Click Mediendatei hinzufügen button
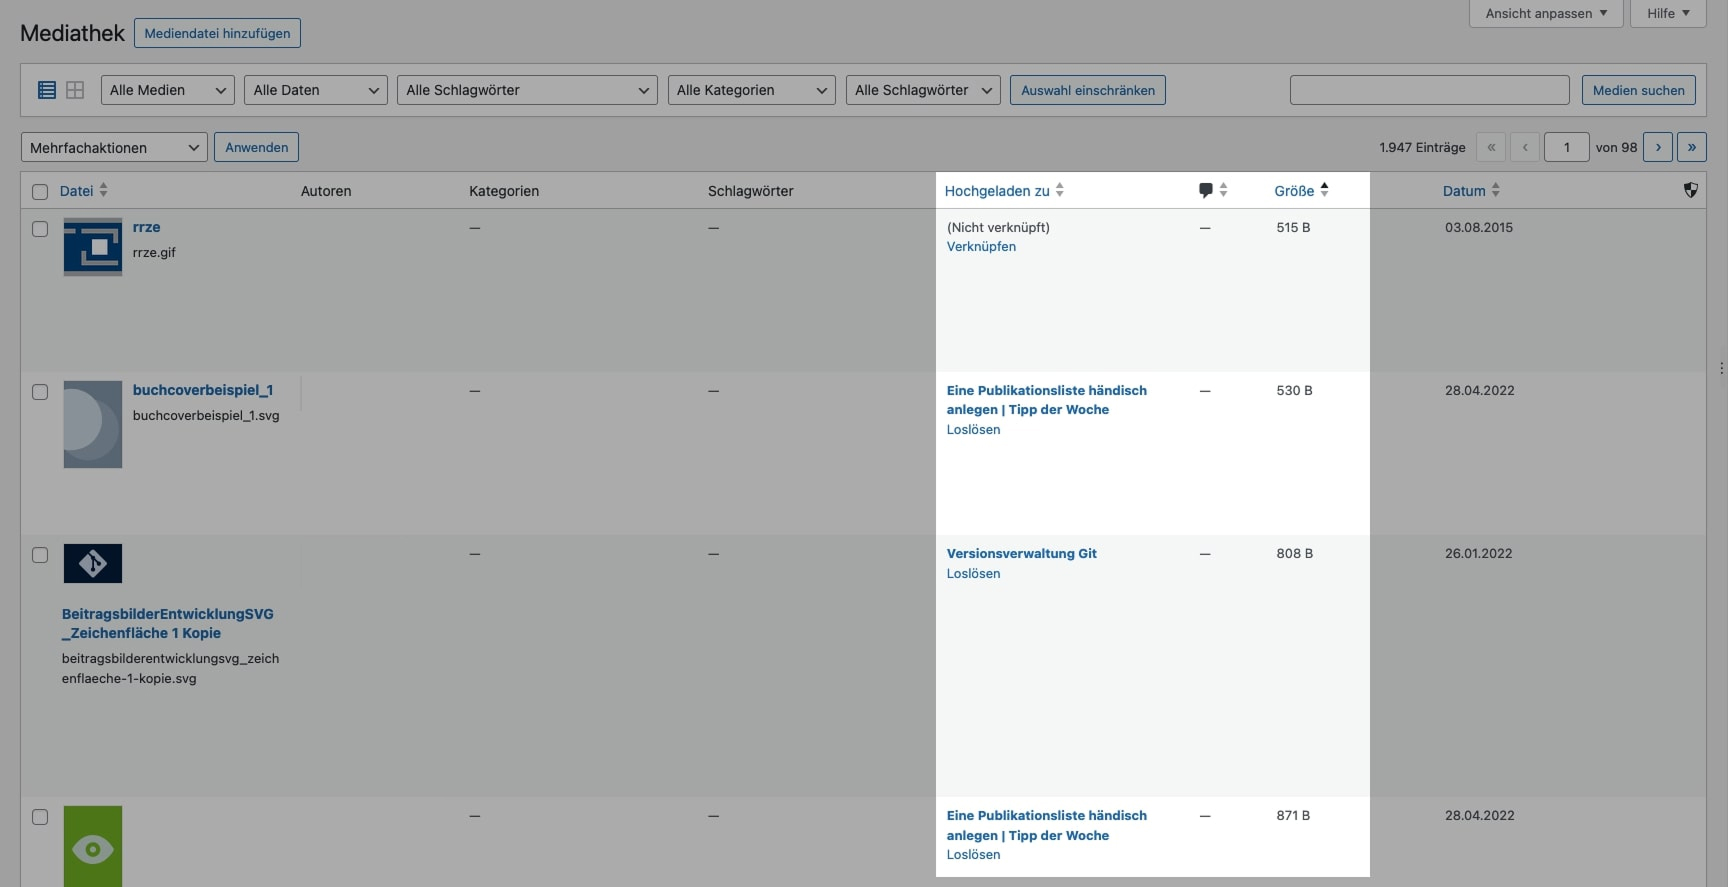 click(x=217, y=33)
